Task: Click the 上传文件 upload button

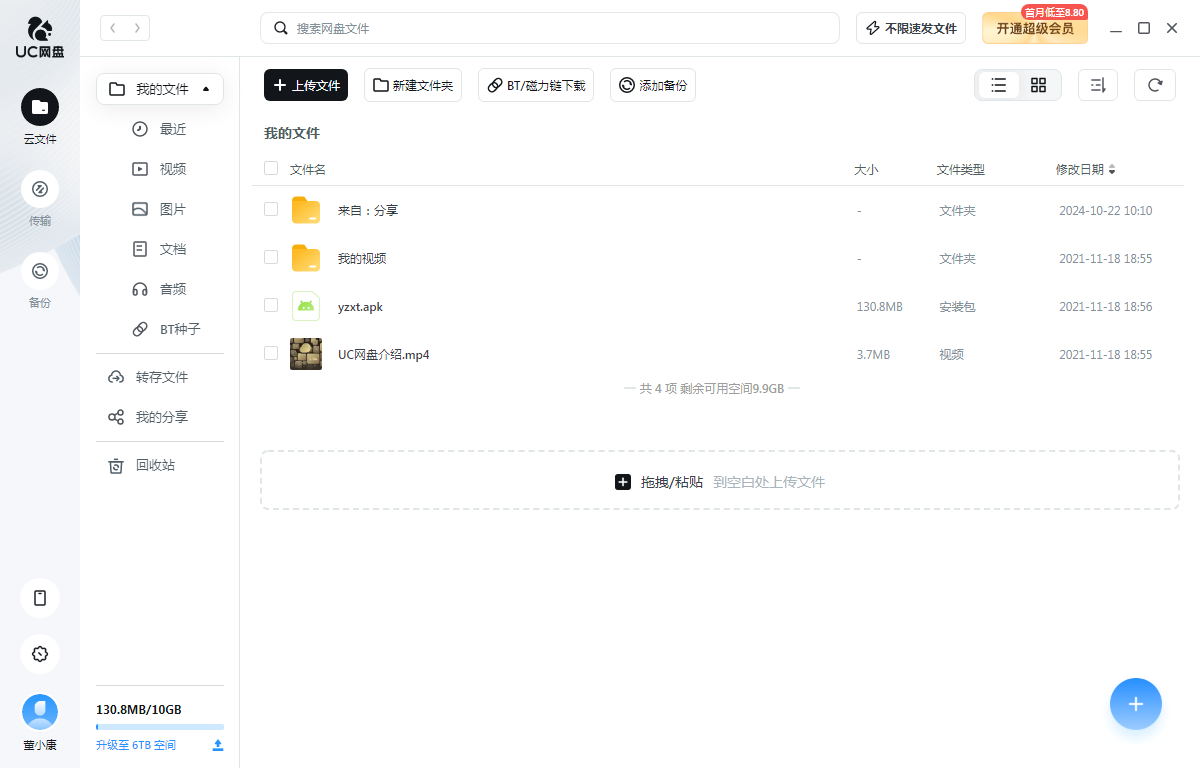Action: [x=306, y=85]
